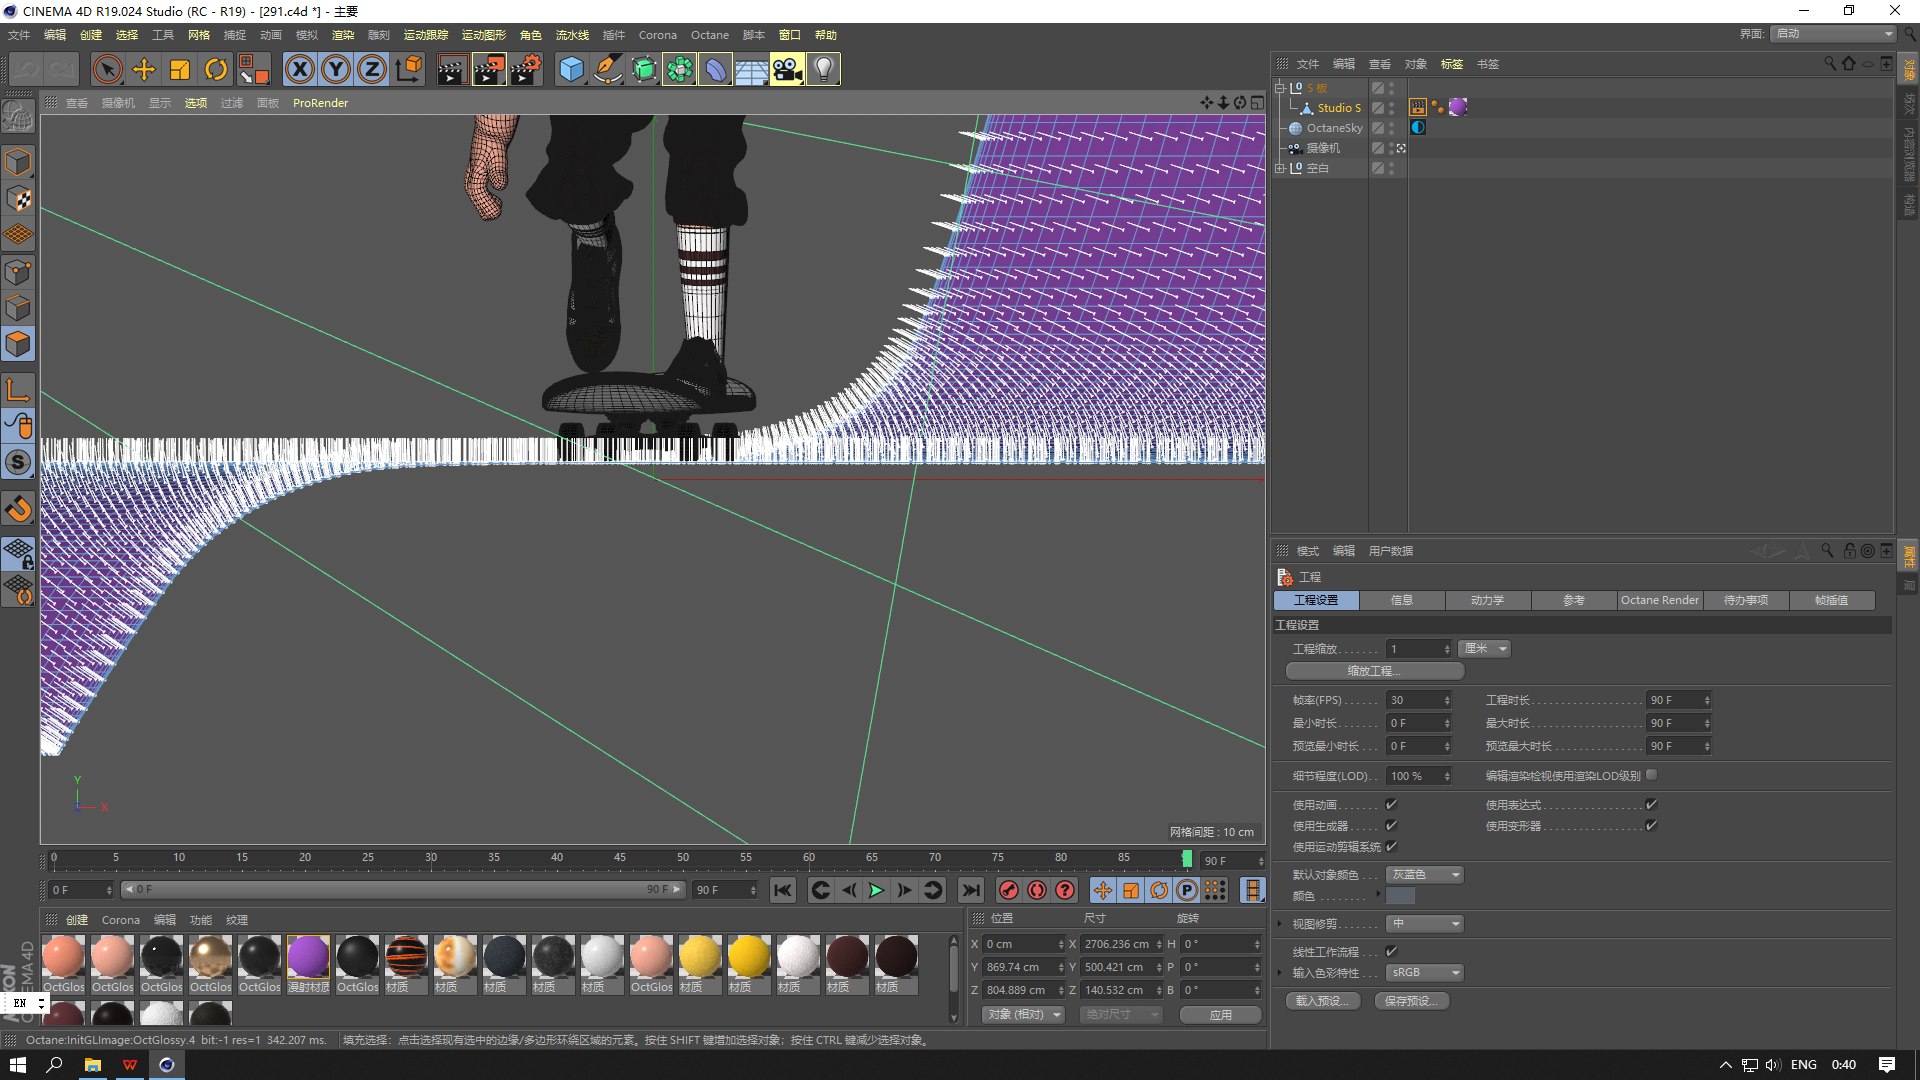The width and height of the screenshot is (1920, 1080).
Task: Open the Render Settings clapperboard icon
Action: 525,69
